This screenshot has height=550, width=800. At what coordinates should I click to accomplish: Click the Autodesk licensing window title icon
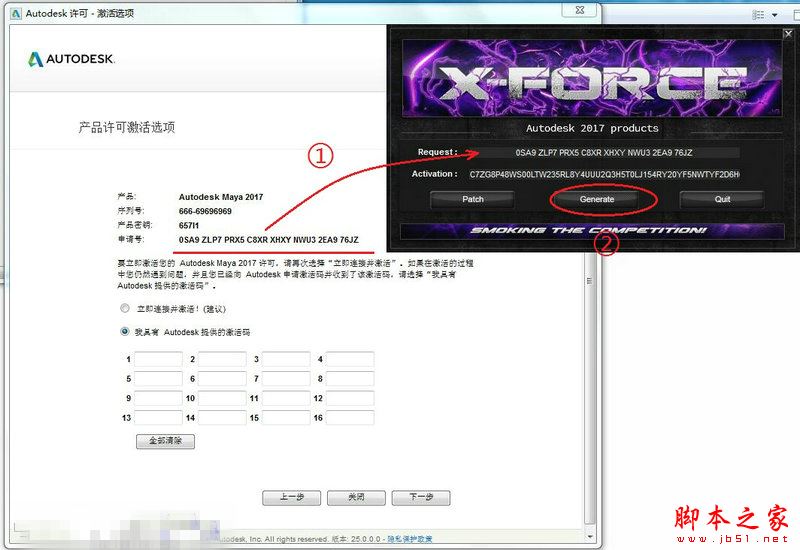16,13
